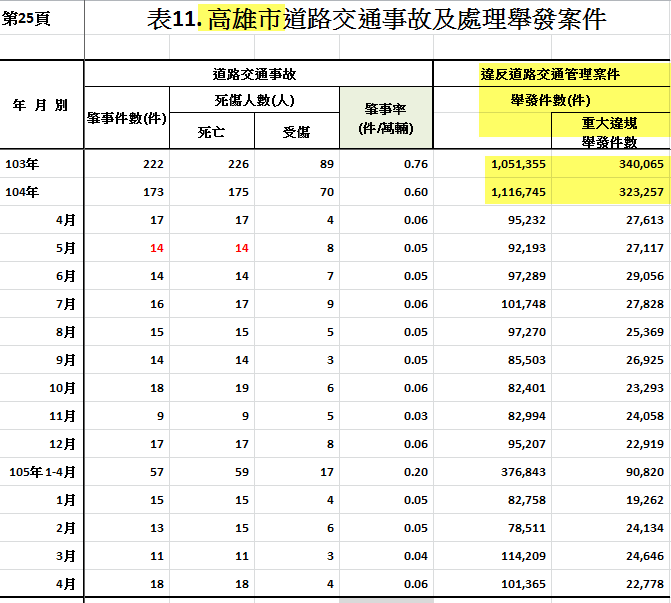Select the 肇事件數(件) column header
The image size is (671, 603).
coord(127,118)
